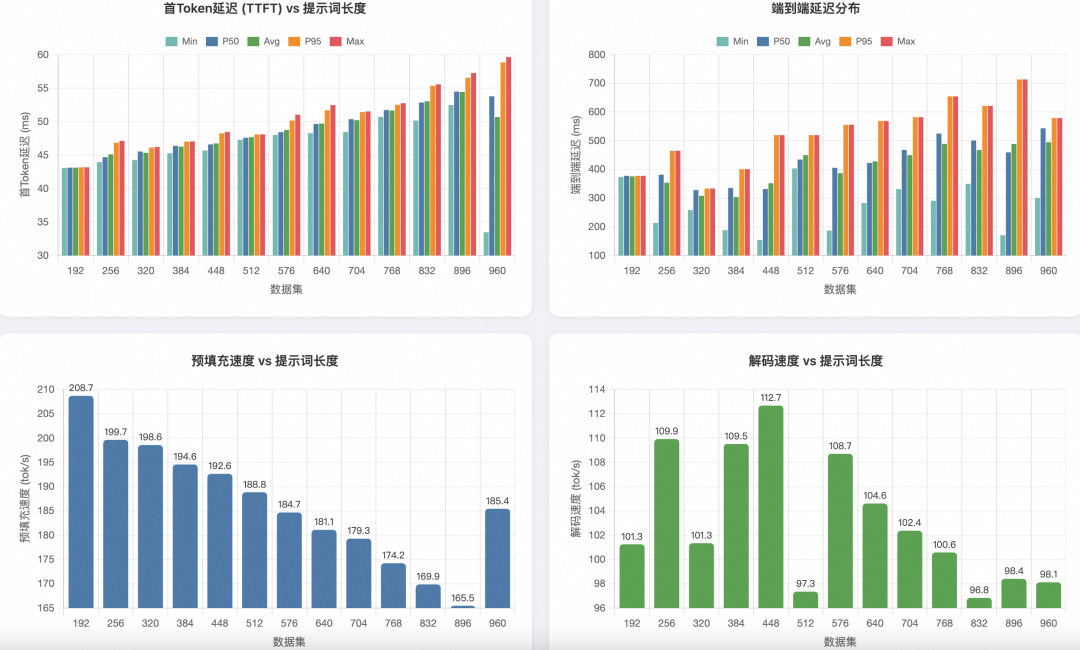Select the 960 bar in 预填充速度 chart
Screen dimensions: 1080x650
497,558
